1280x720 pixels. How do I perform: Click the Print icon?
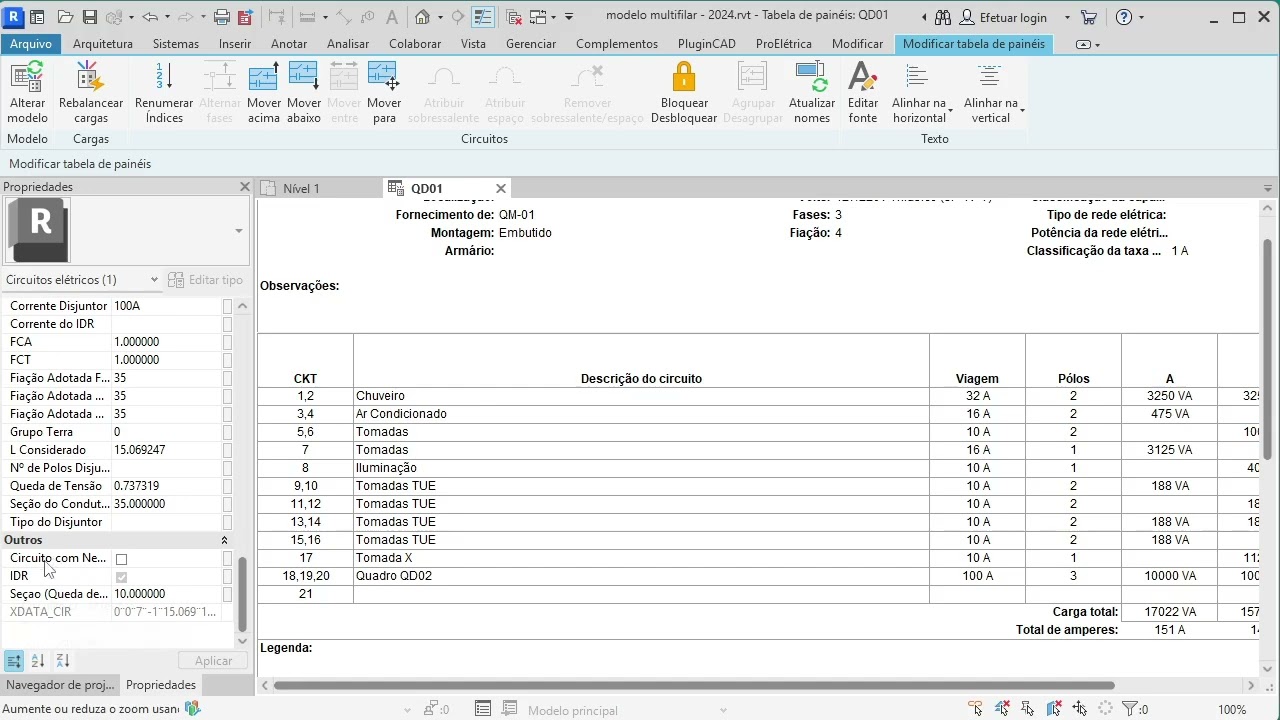[x=222, y=17]
